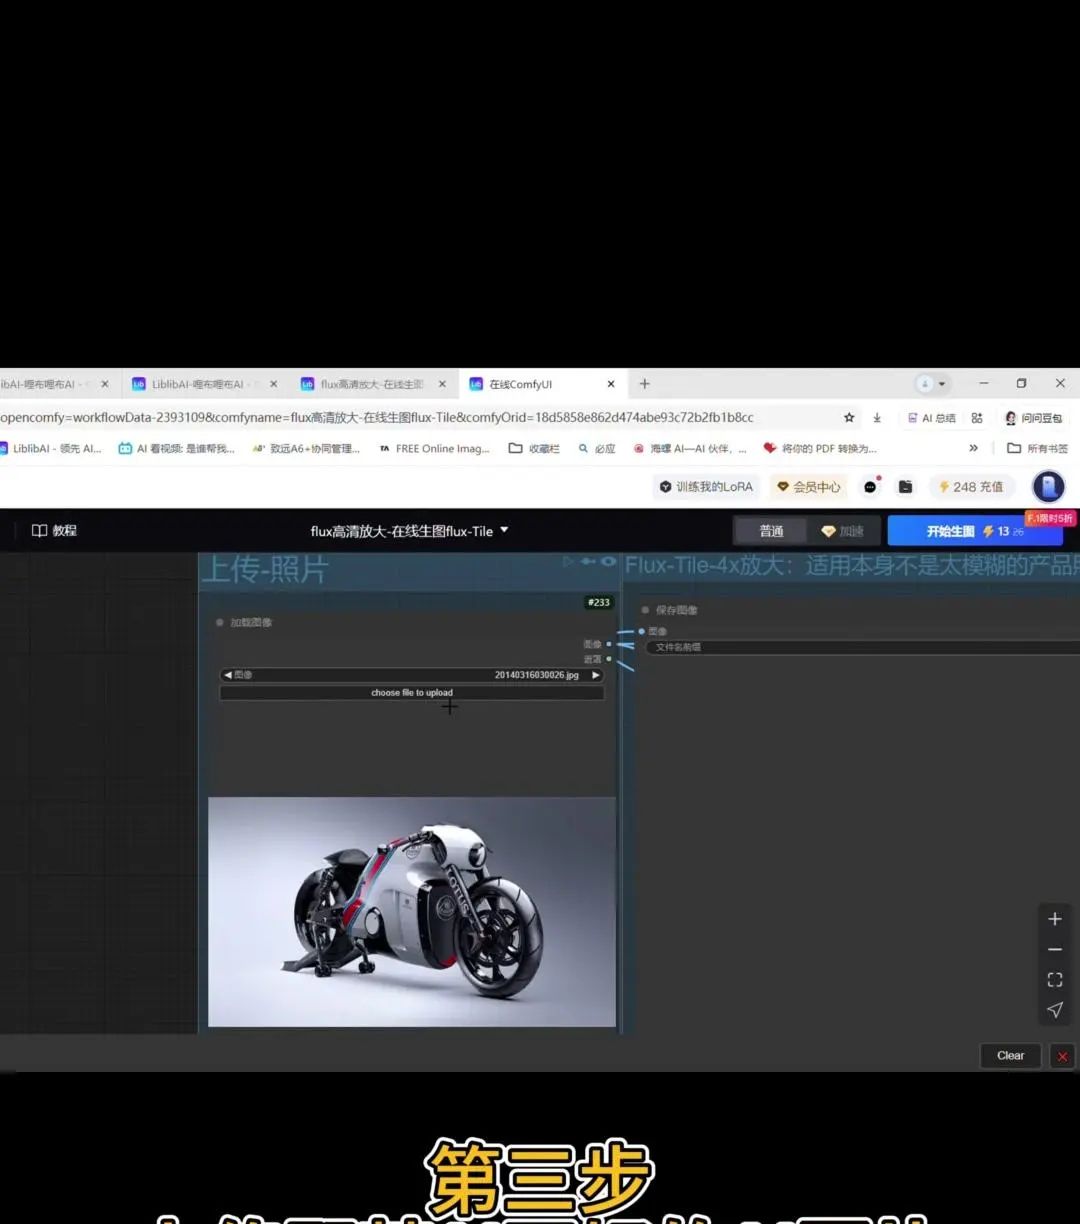Expand the bookmarks overflow chevron
The image size is (1080, 1224).
click(973, 448)
